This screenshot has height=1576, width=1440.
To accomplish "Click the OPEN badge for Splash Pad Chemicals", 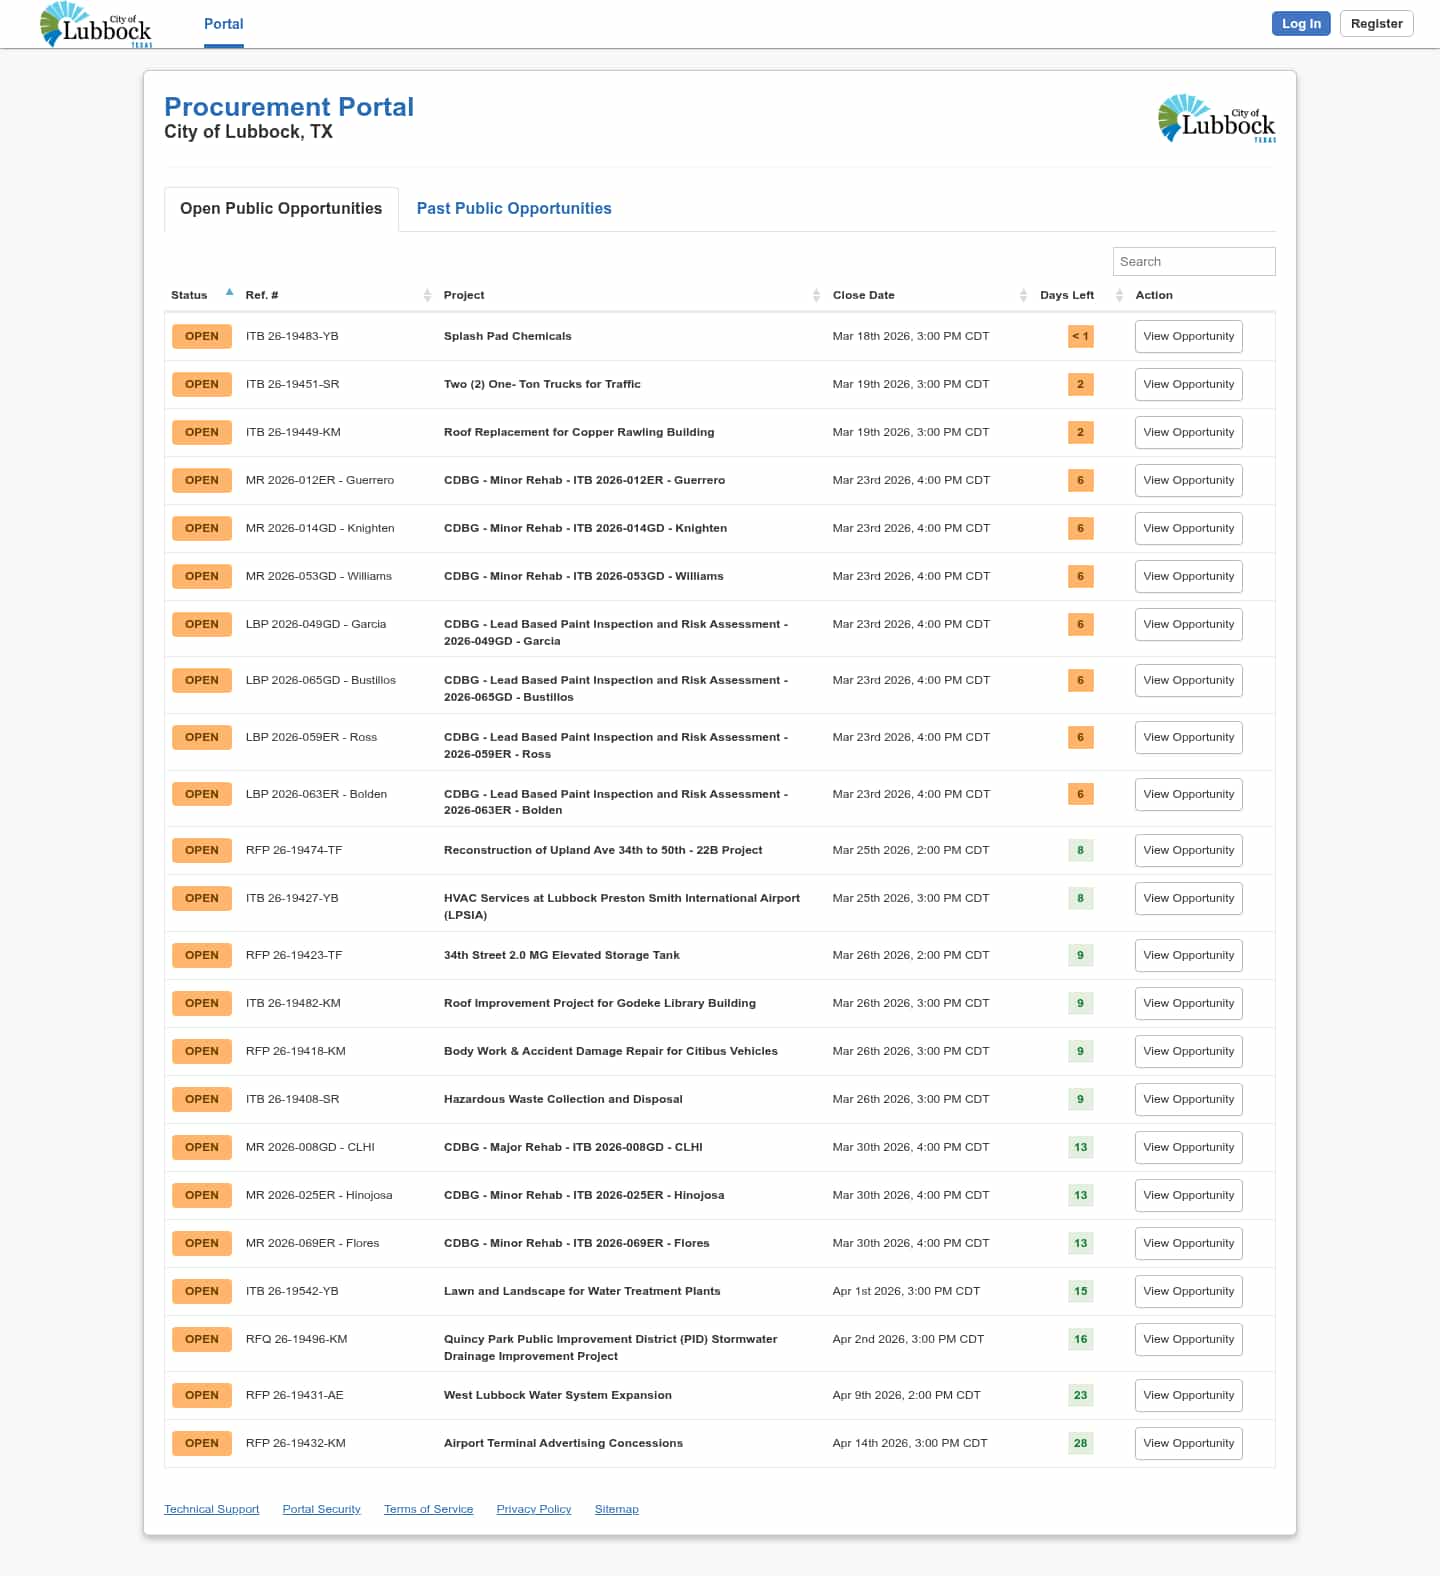I will tap(201, 337).
